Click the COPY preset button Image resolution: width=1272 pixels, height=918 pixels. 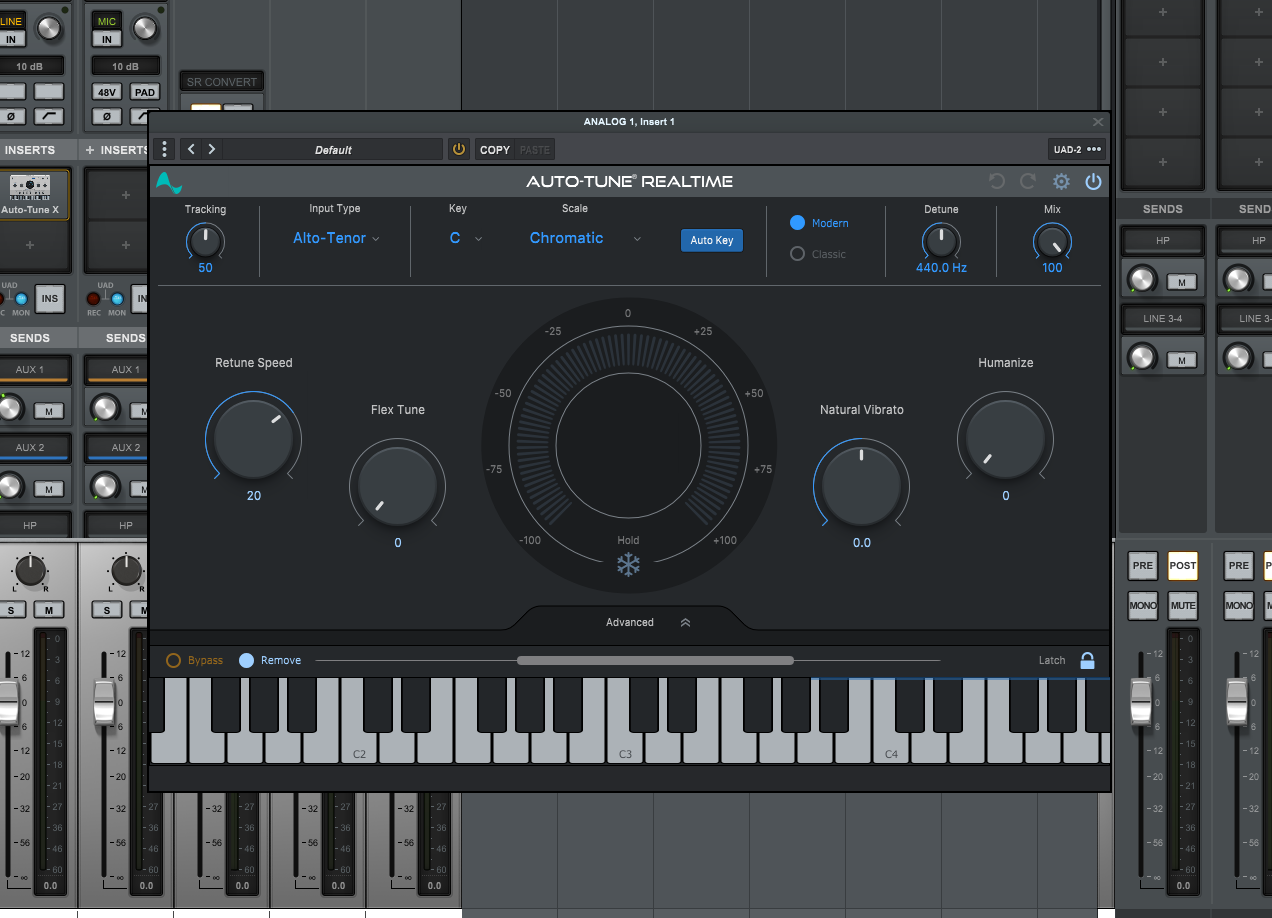tap(494, 148)
